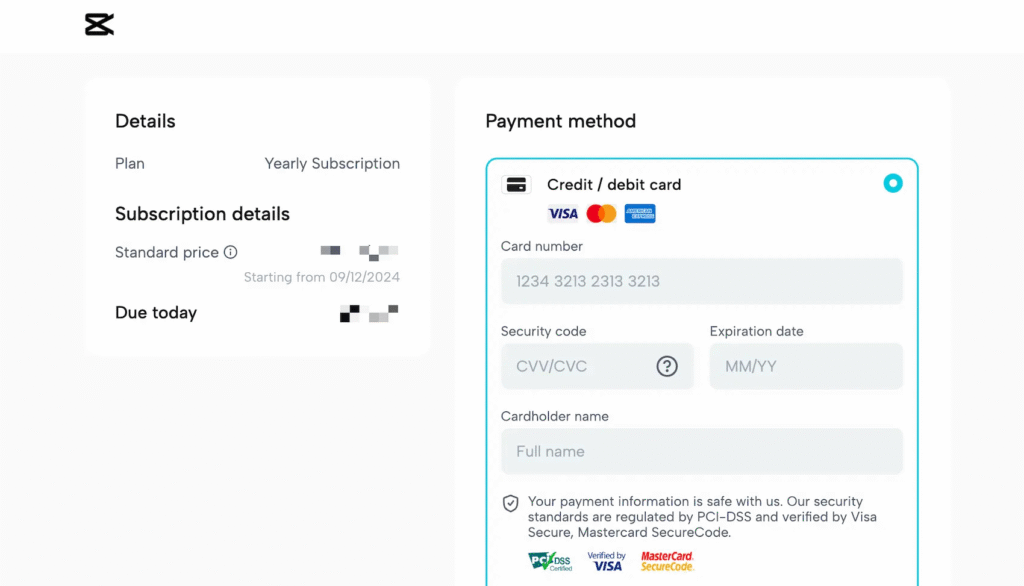Image resolution: width=1024 pixels, height=586 pixels.
Task: Click the CVV help question mark icon
Action: [667, 366]
